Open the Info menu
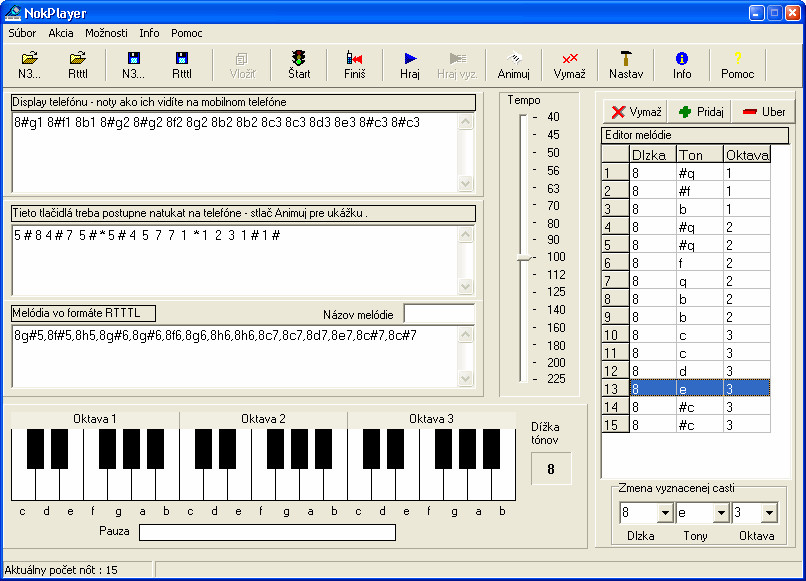 point(149,33)
